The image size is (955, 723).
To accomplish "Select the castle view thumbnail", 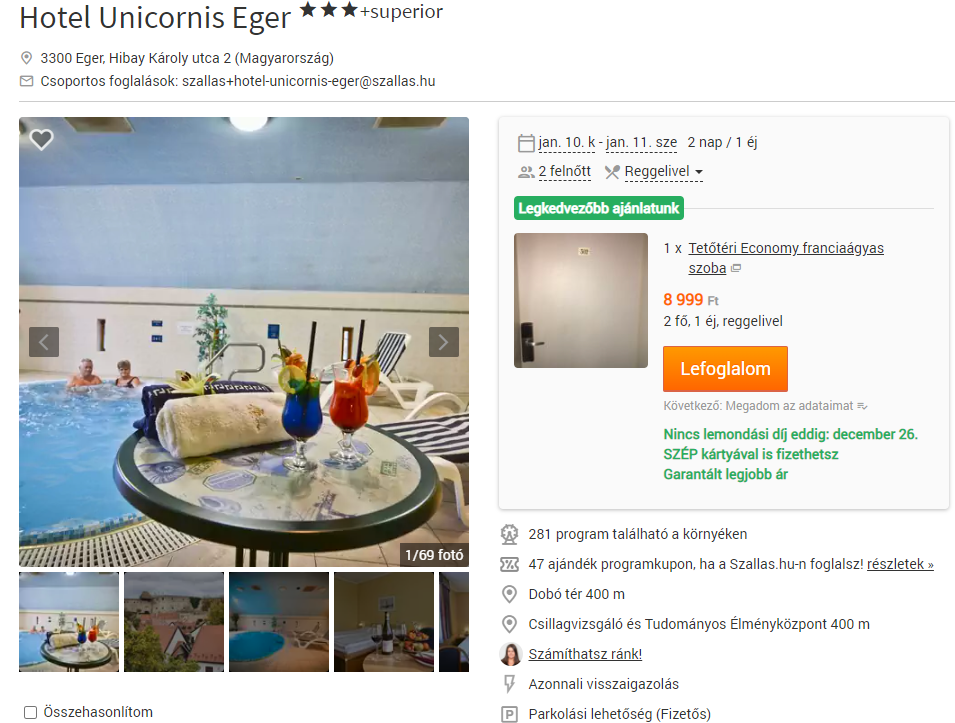I will tap(174, 622).
